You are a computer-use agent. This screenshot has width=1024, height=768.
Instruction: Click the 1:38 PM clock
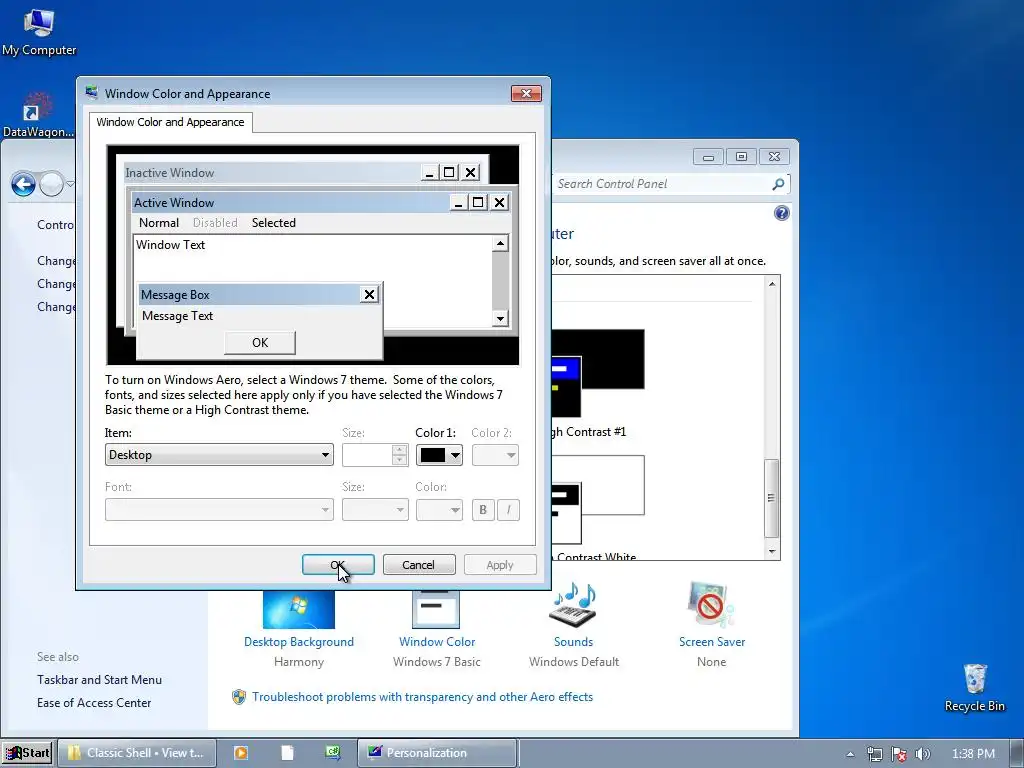pyautogui.click(x=973, y=754)
